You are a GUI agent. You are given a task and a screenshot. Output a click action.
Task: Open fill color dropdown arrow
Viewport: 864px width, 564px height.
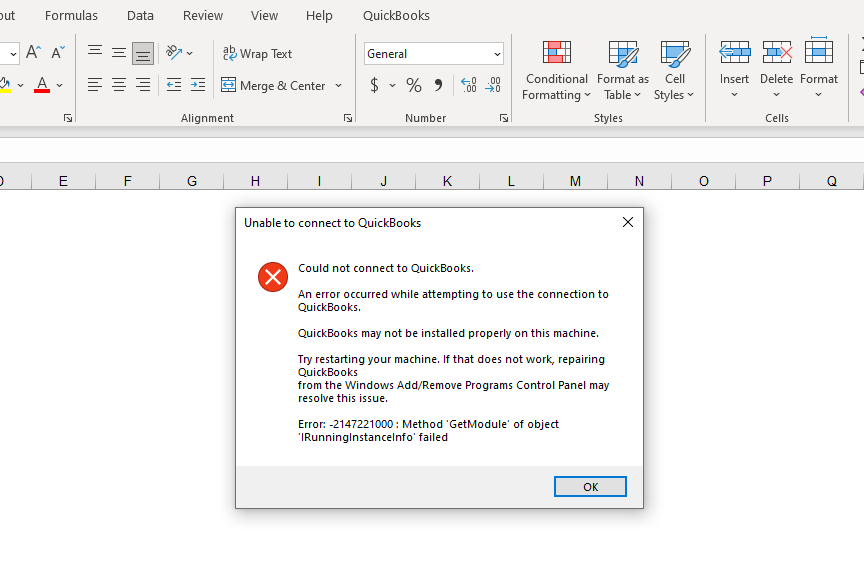click(20, 85)
